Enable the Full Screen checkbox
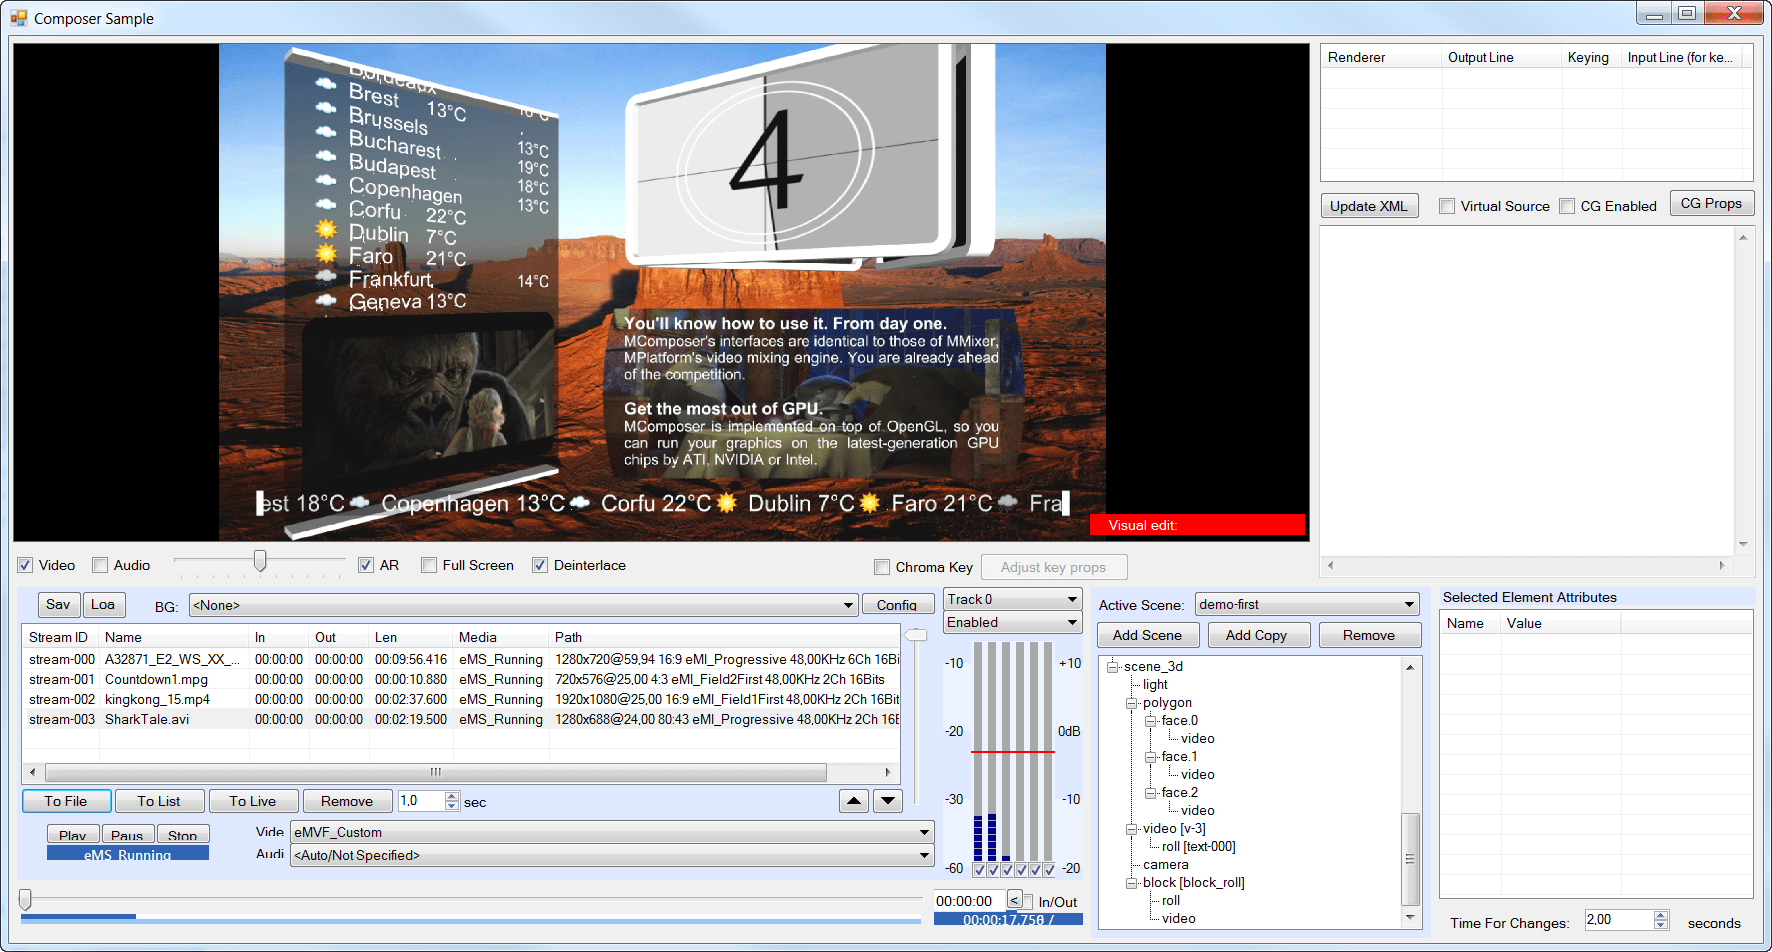The image size is (1772, 952). tap(429, 565)
